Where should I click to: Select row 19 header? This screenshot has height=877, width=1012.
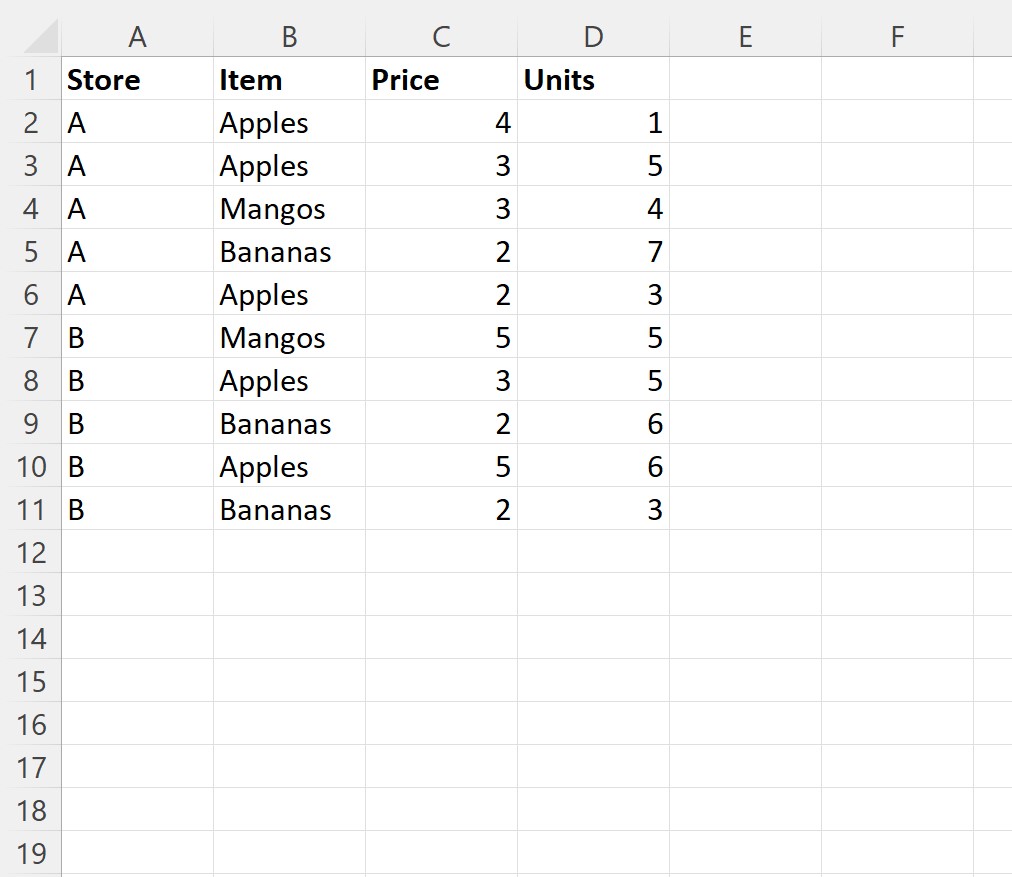[x=30, y=854]
